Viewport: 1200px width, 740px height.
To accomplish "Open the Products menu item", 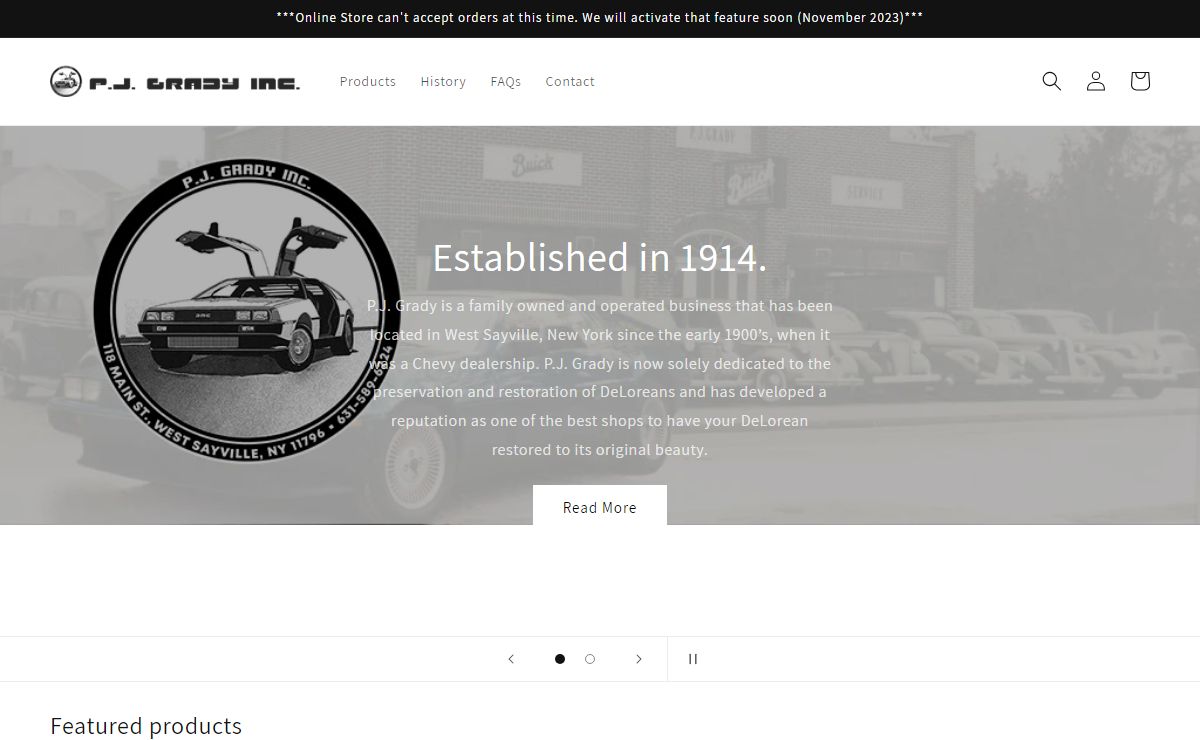I will [368, 82].
